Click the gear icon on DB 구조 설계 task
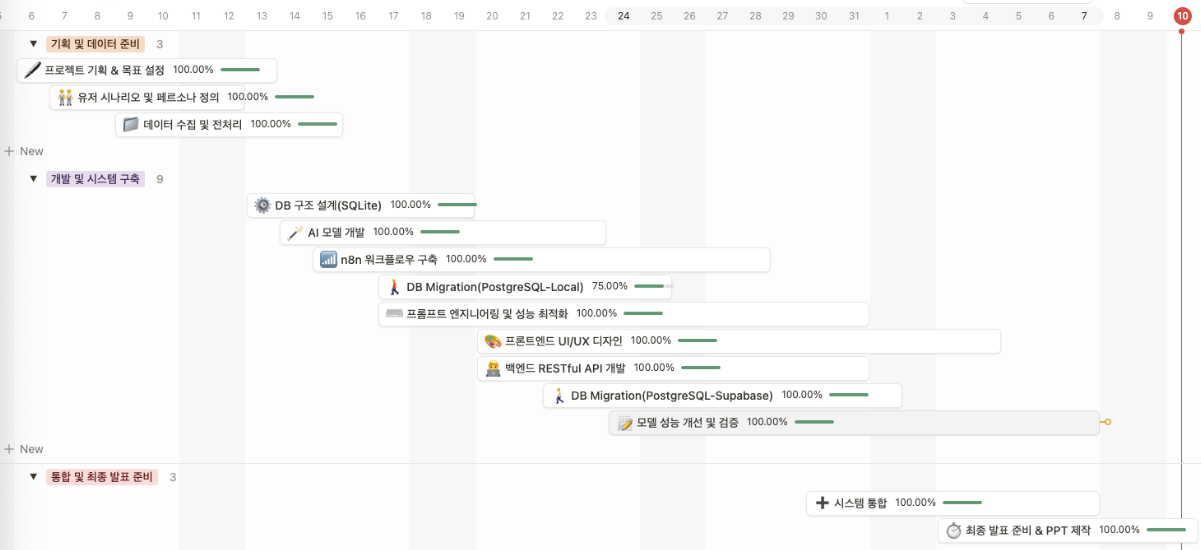1201x550 pixels. point(263,205)
